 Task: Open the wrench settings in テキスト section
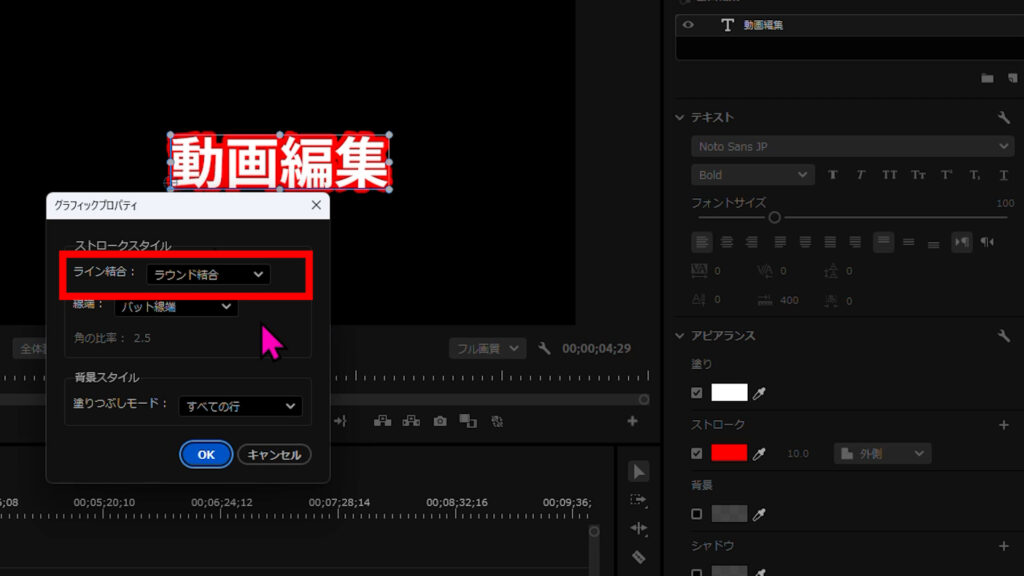click(x=1004, y=117)
